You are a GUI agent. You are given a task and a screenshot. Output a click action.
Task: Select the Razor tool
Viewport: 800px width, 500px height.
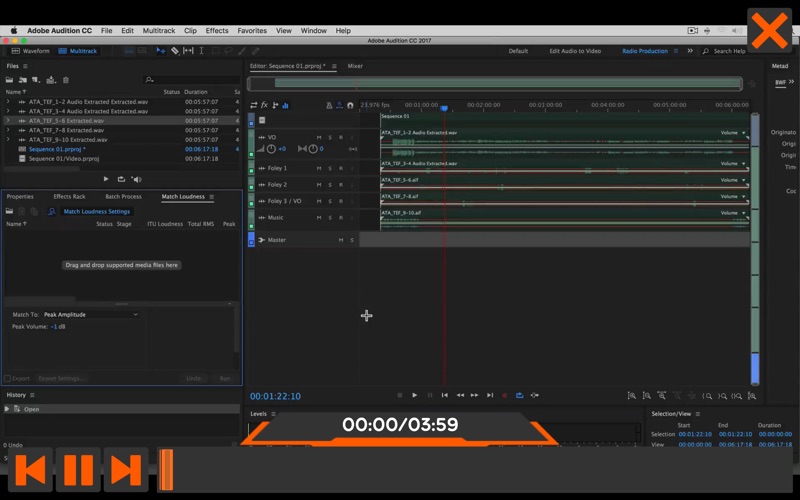[174, 51]
